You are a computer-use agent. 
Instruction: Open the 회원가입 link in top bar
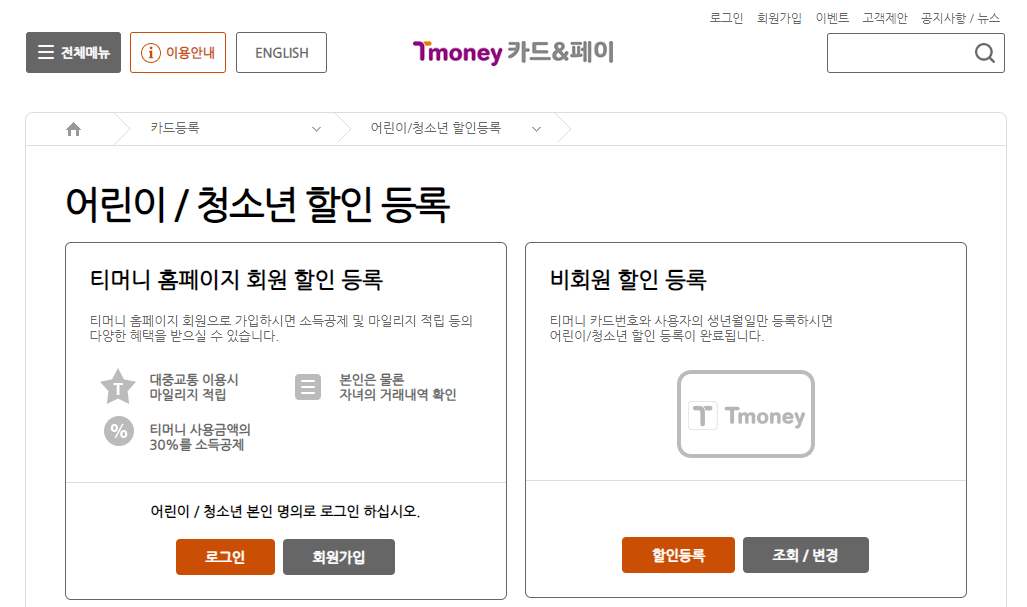pyautogui.click(x=779, y=18)
